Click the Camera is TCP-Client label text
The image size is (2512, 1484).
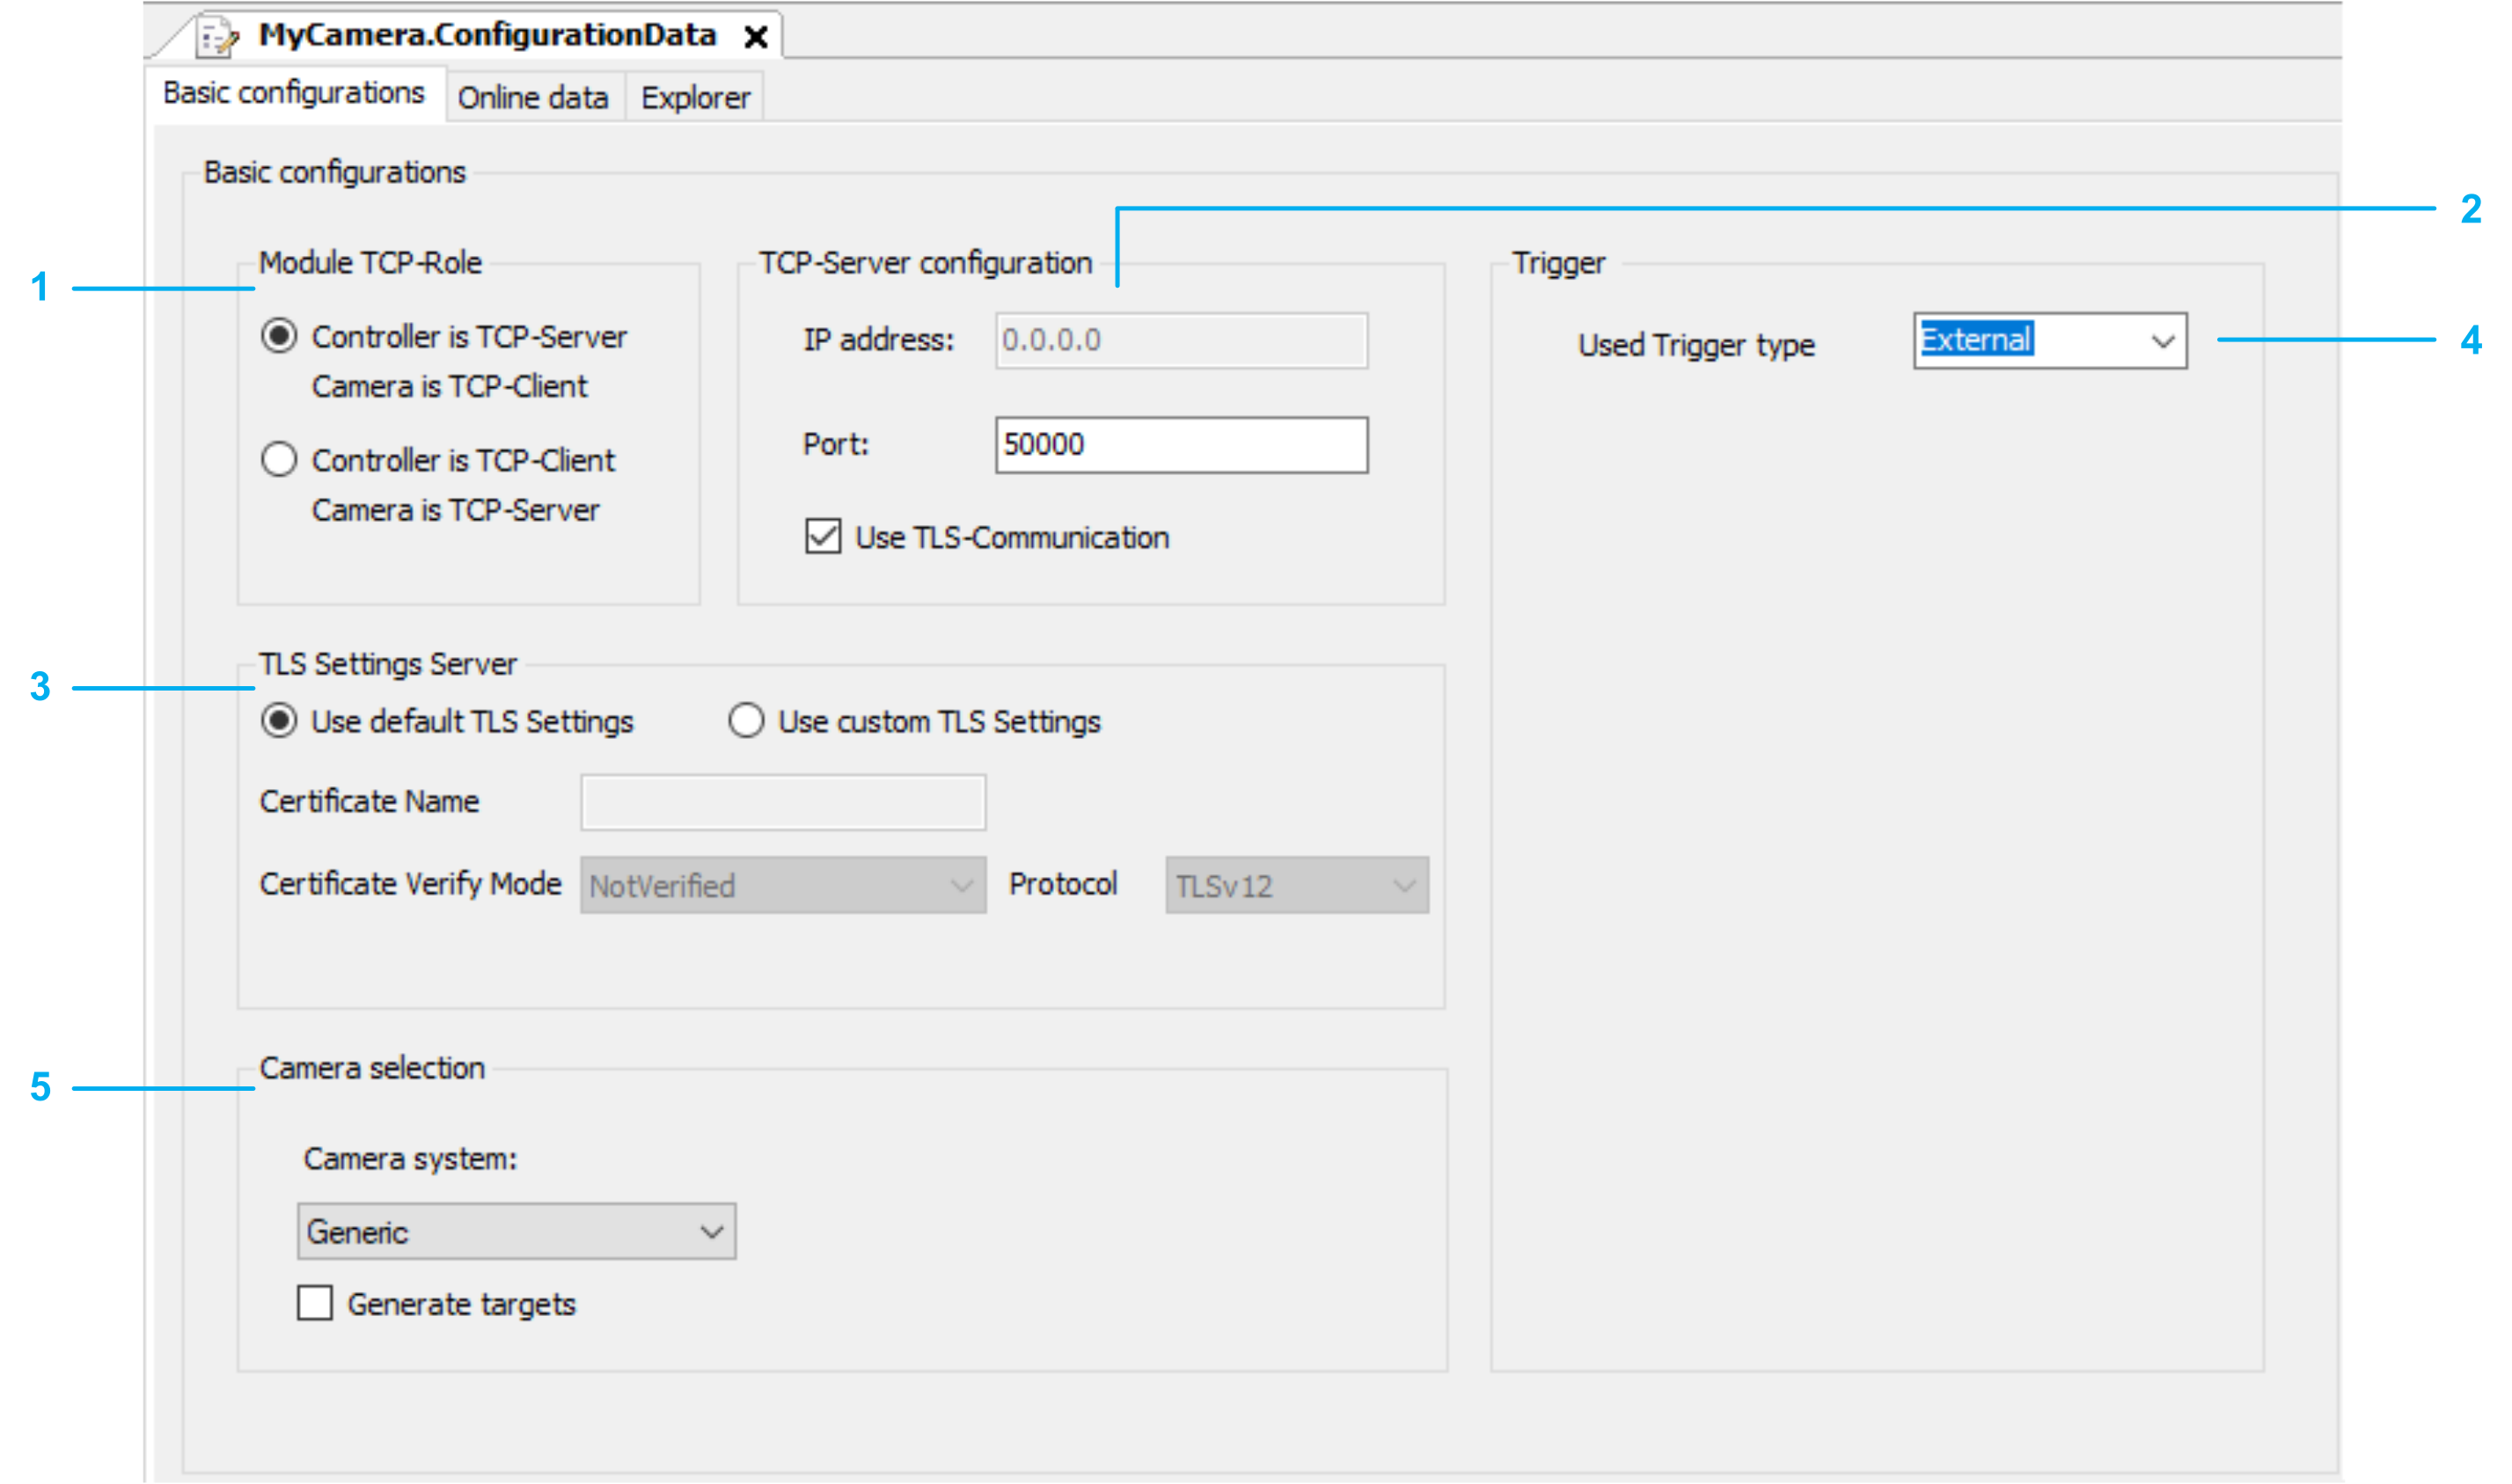tap(449, 387)
